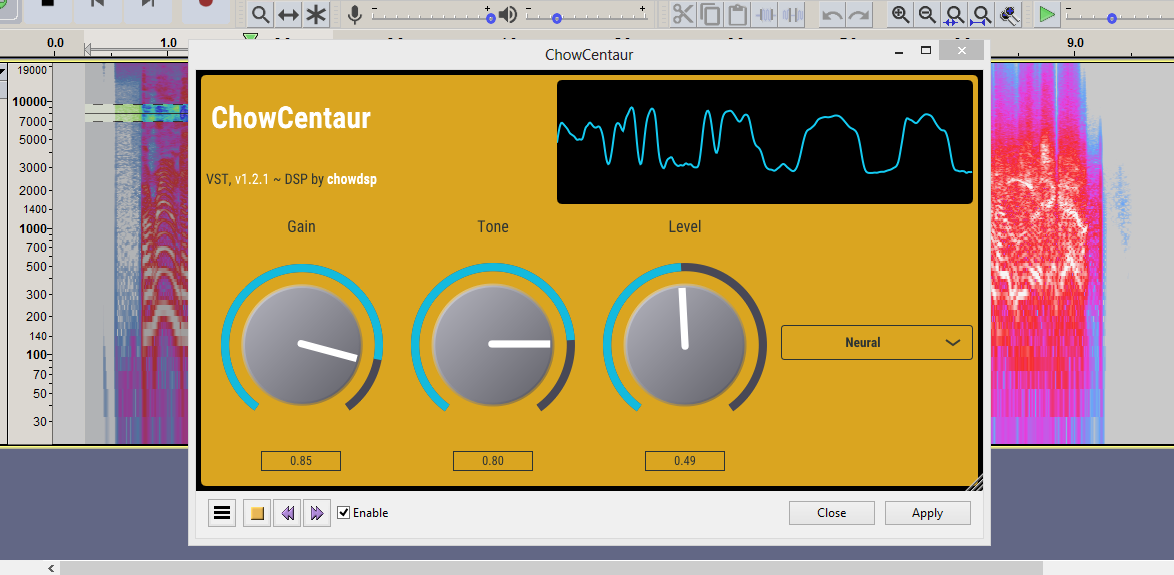This screenshot has height=575, width=1174.
Task: Click the Close button in ChowCentaur dialog
Action: coord(832,513)
